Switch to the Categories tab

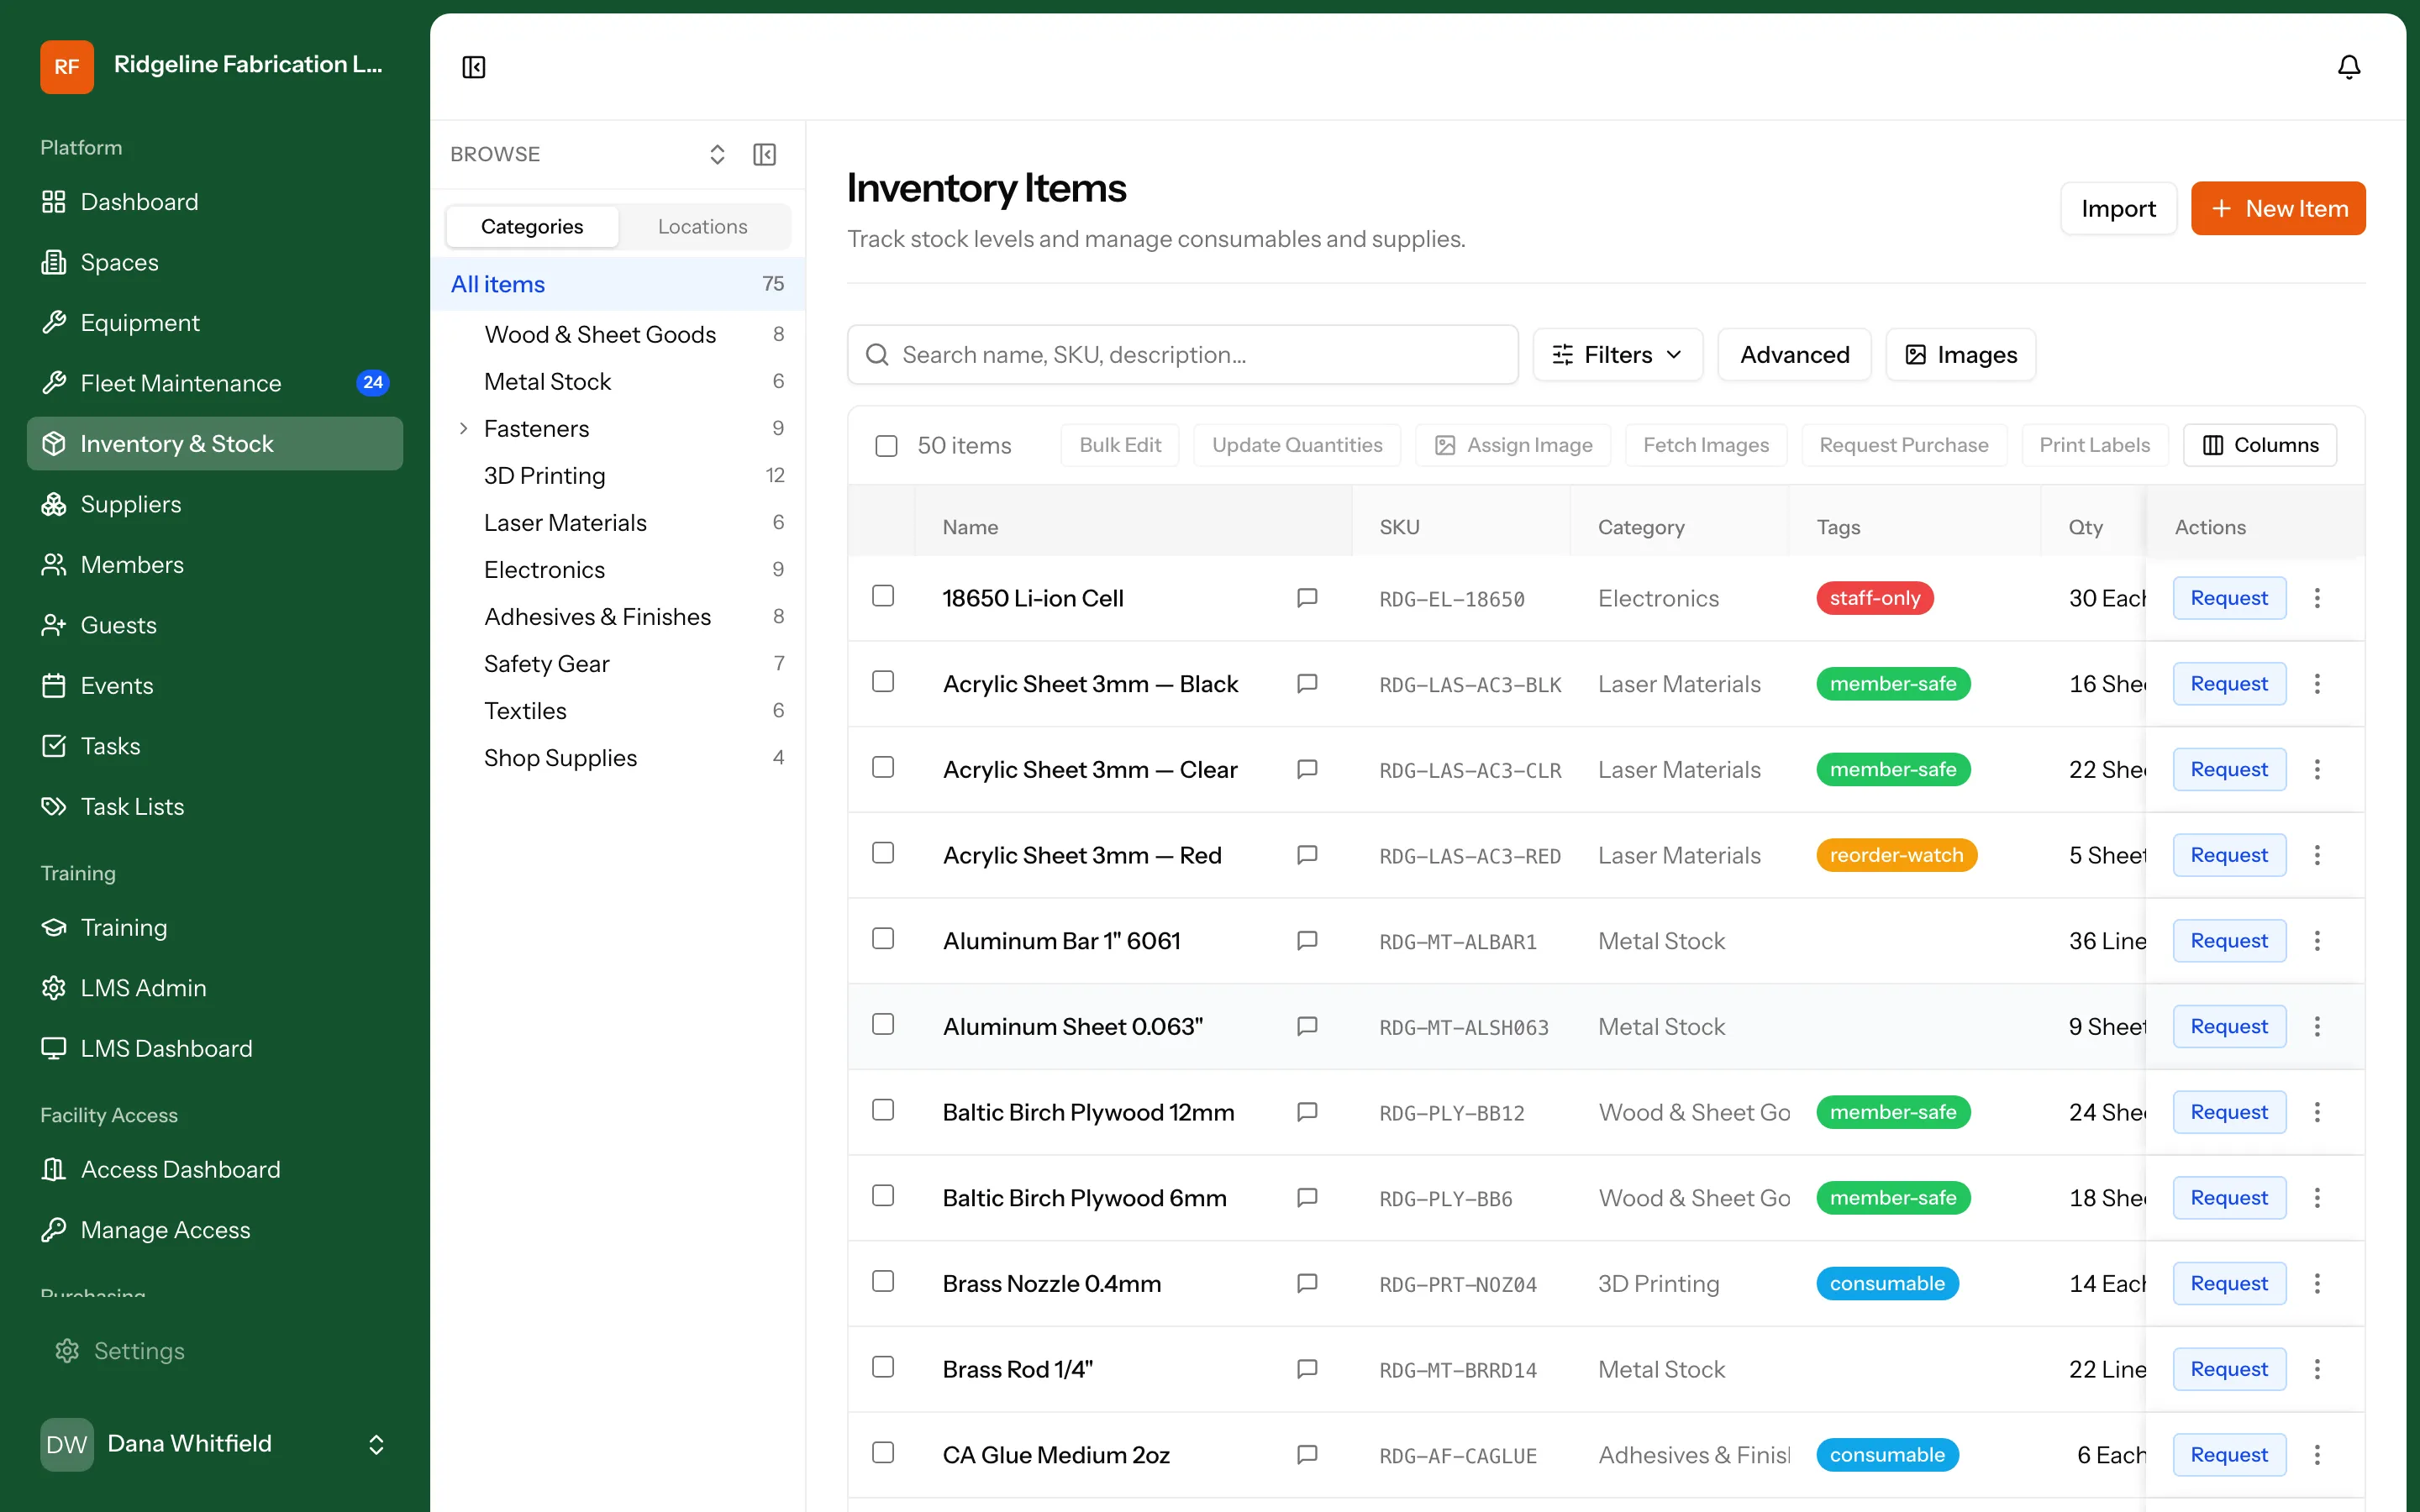point(532,227)
